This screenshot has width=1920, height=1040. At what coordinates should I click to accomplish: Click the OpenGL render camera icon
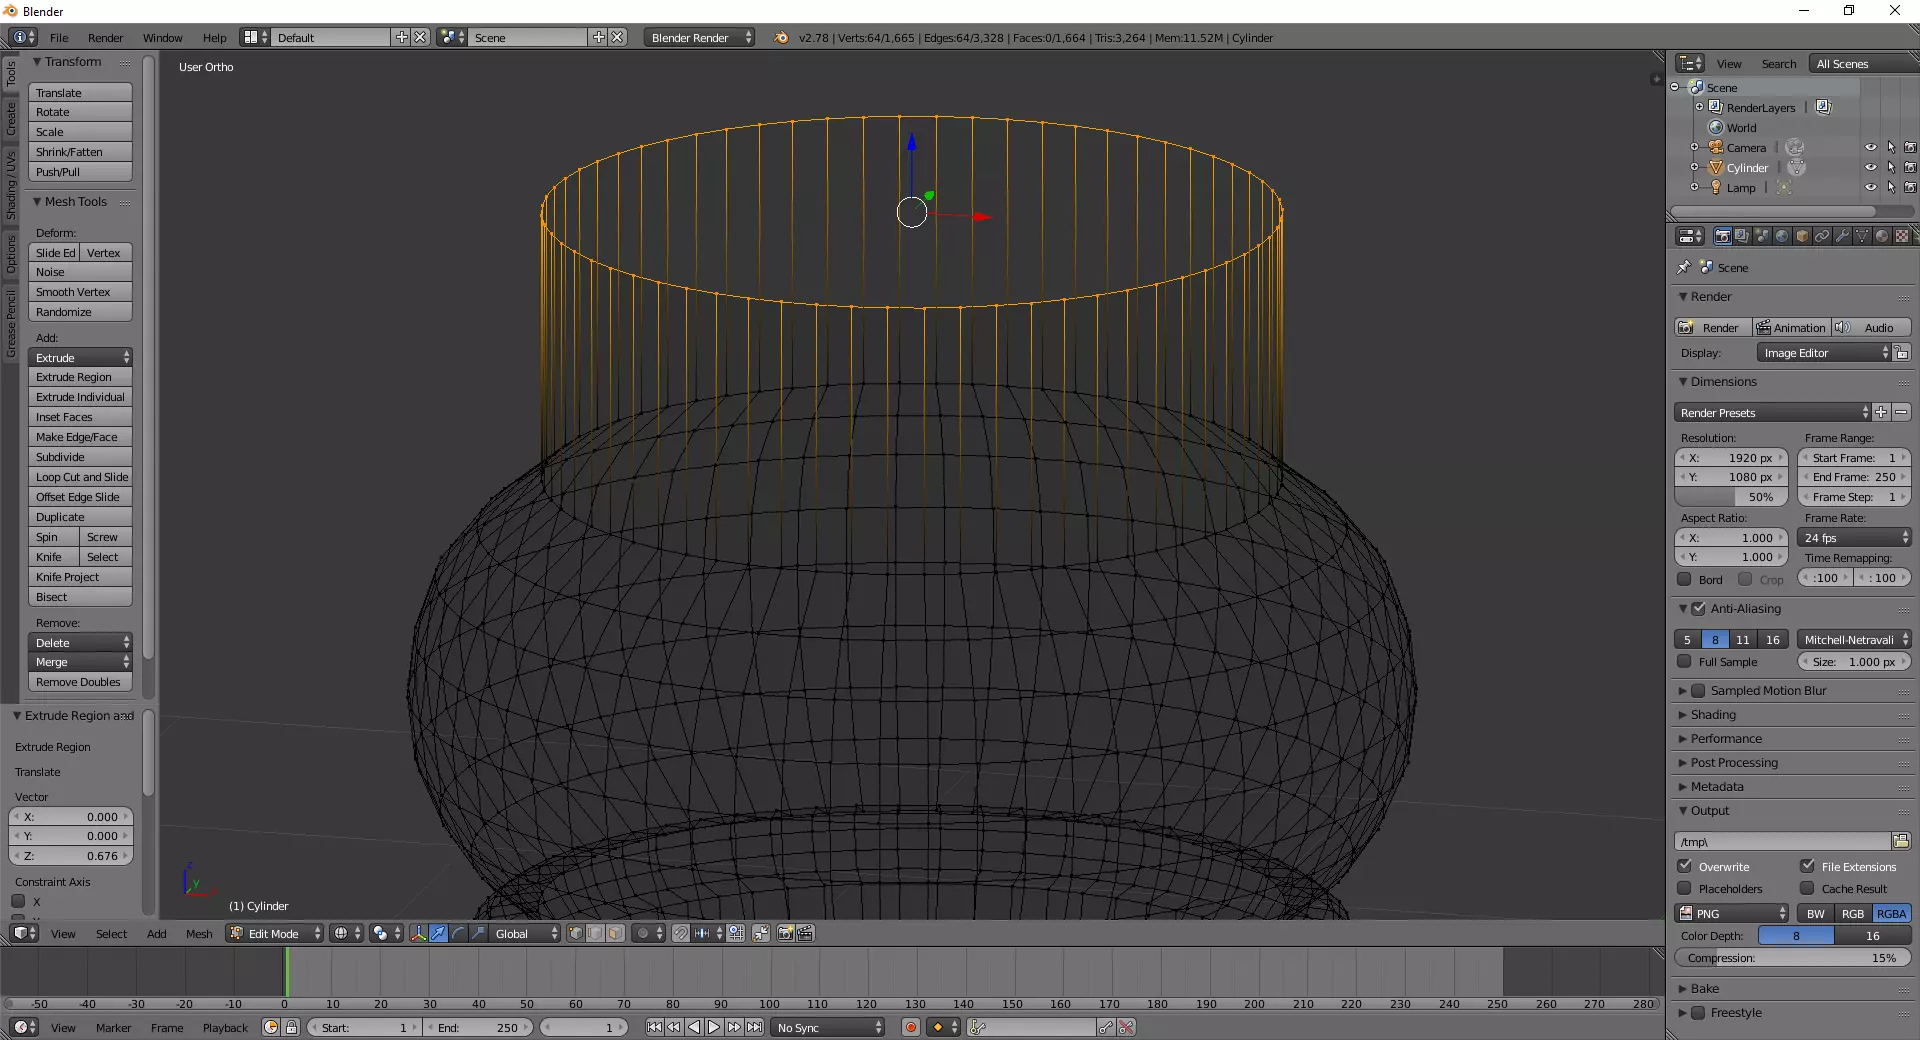pyautogui.click(x=785, y=933)
